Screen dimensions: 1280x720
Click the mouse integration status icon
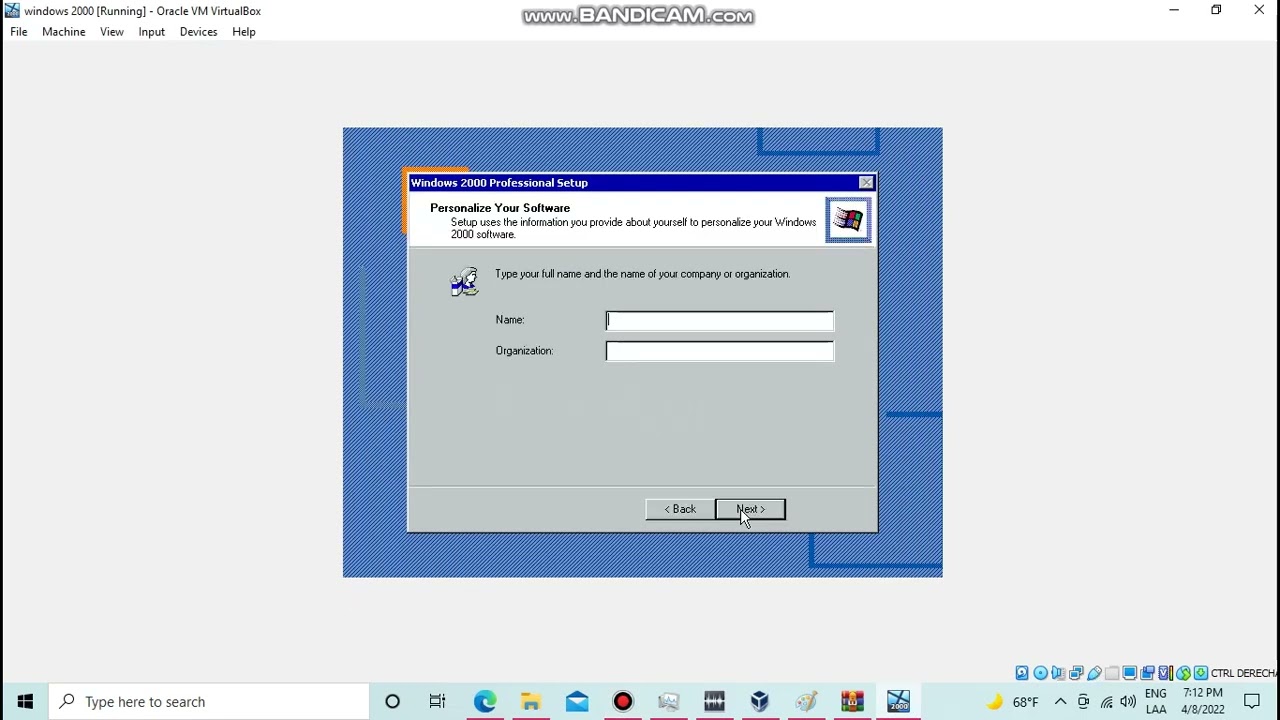coord(1183,673)
